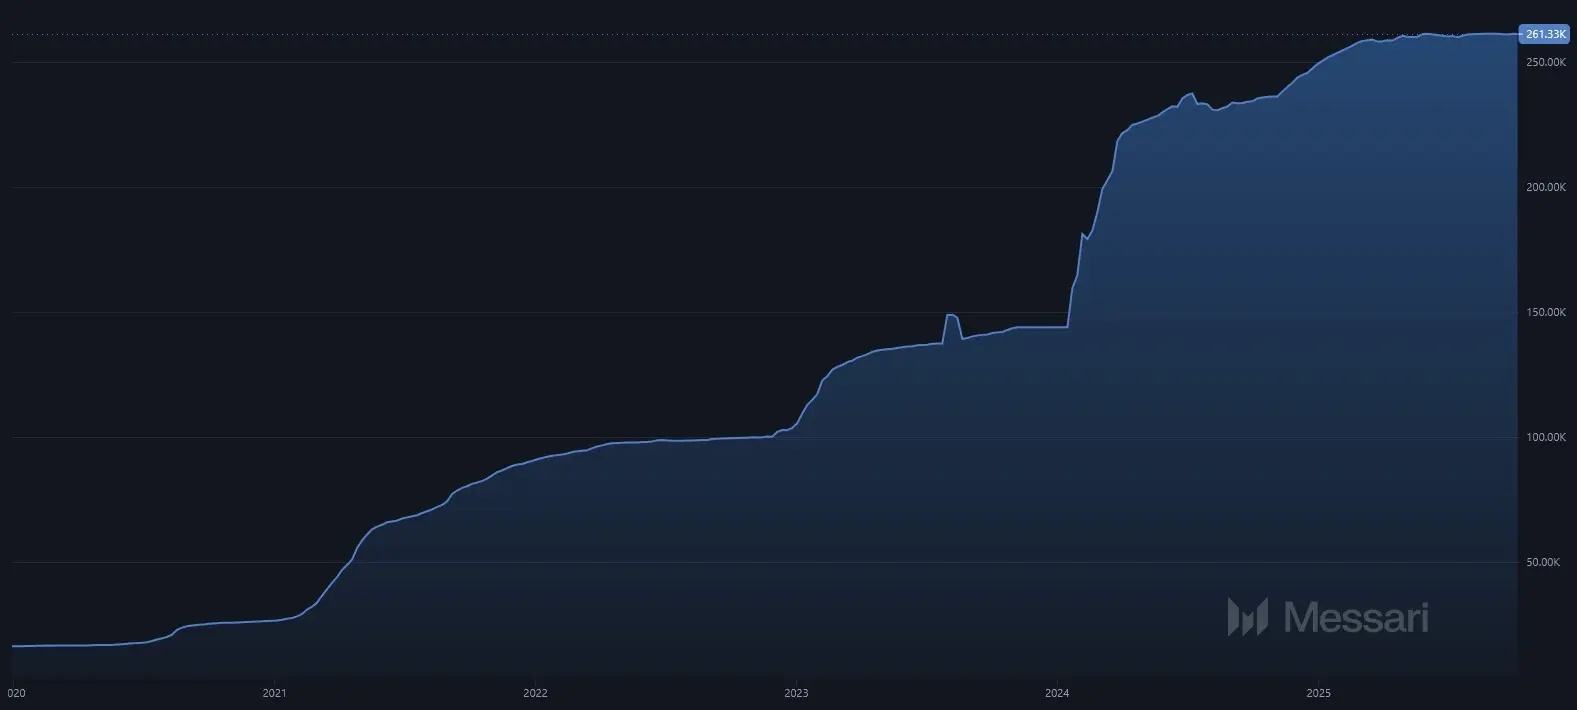Select the 2025 marker on time axis

(1318, 692)
